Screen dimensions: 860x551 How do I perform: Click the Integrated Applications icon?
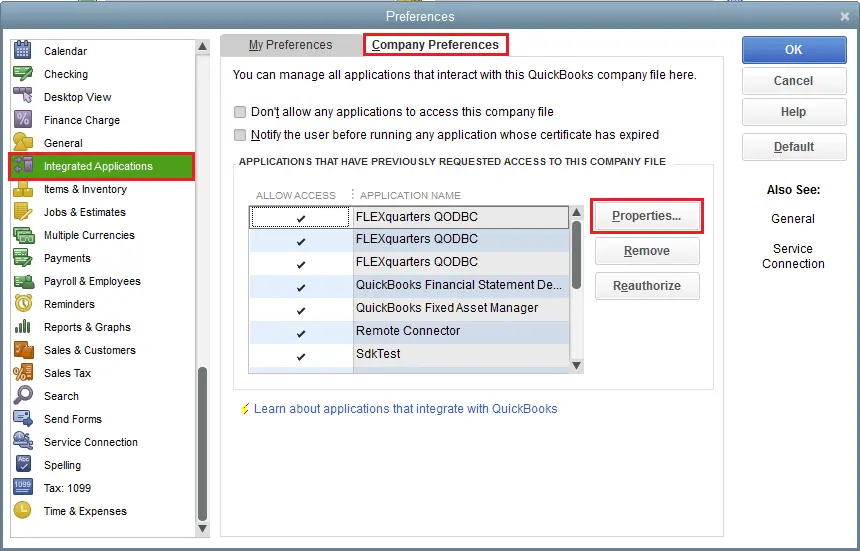[24, 166]
